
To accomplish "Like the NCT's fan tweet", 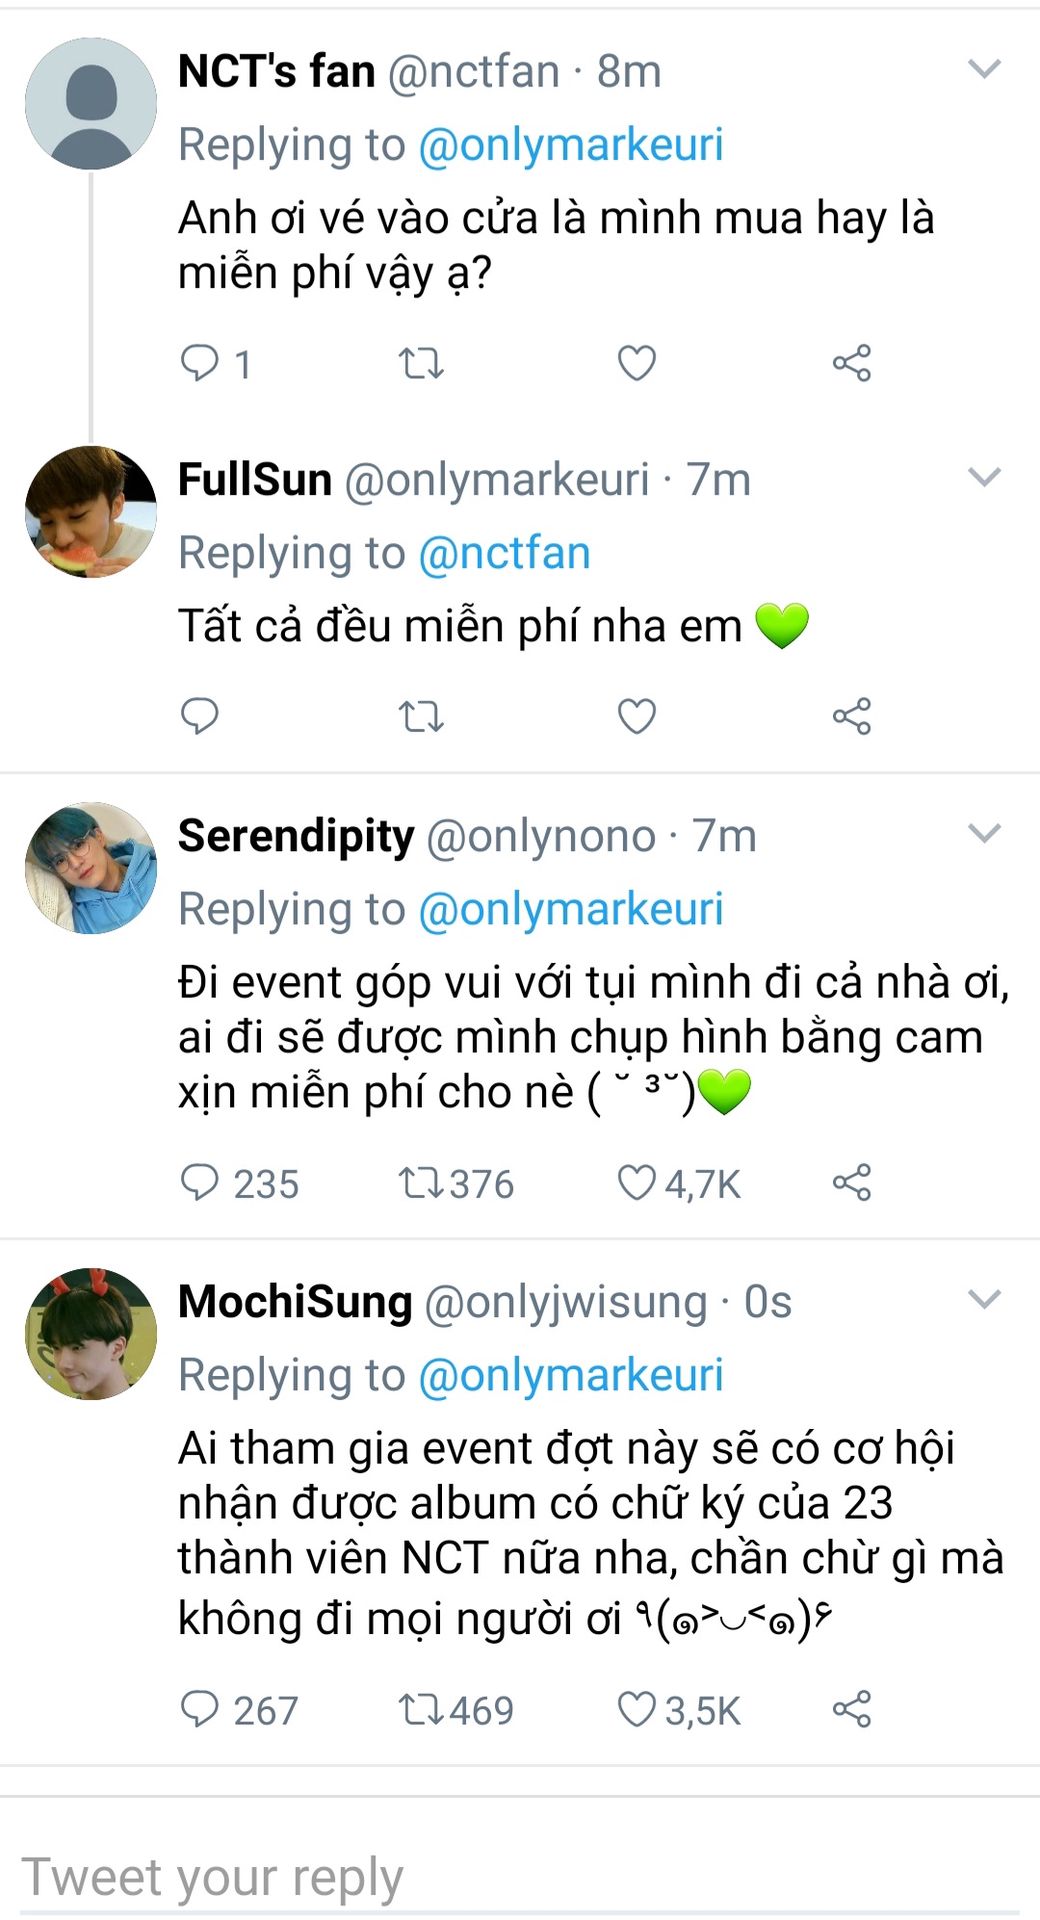I will [636, 363].
